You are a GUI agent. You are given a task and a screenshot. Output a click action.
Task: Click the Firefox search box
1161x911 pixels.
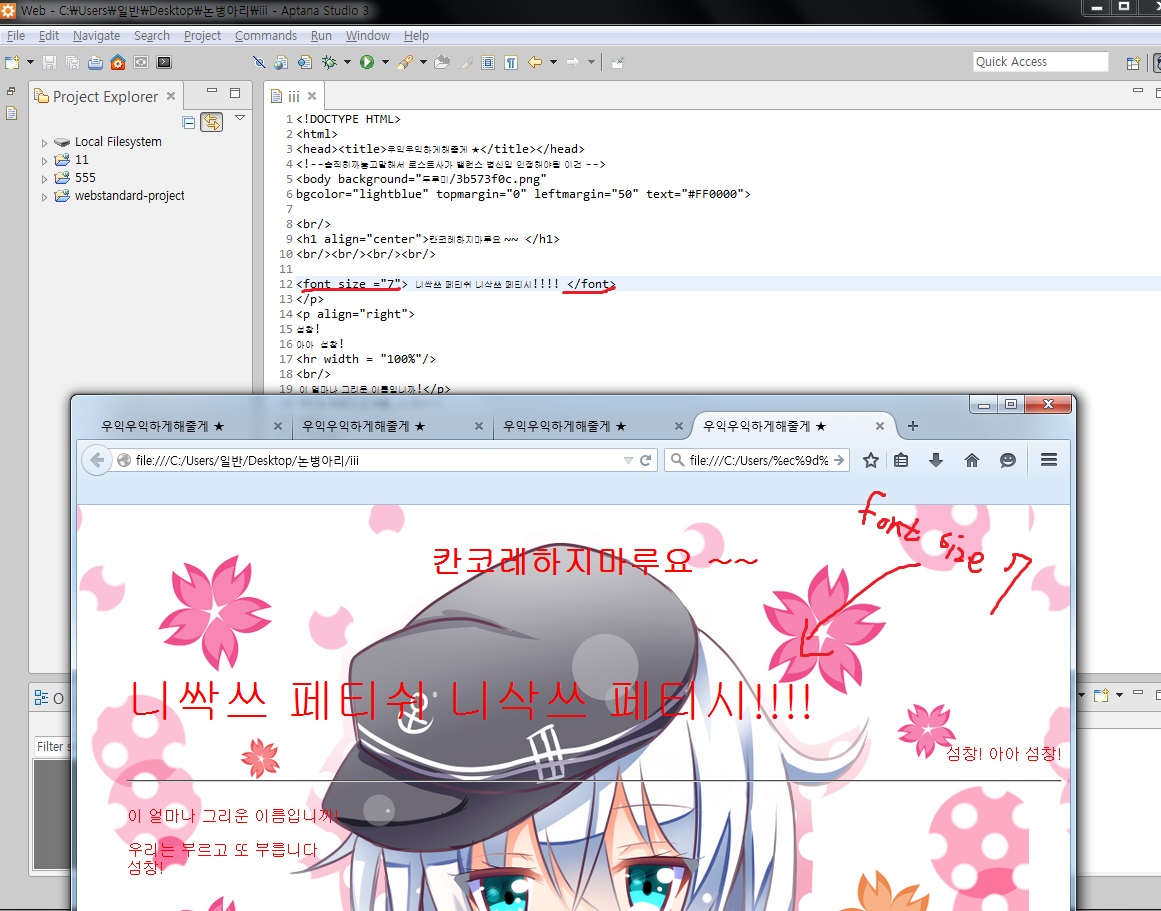click(757, 460)
